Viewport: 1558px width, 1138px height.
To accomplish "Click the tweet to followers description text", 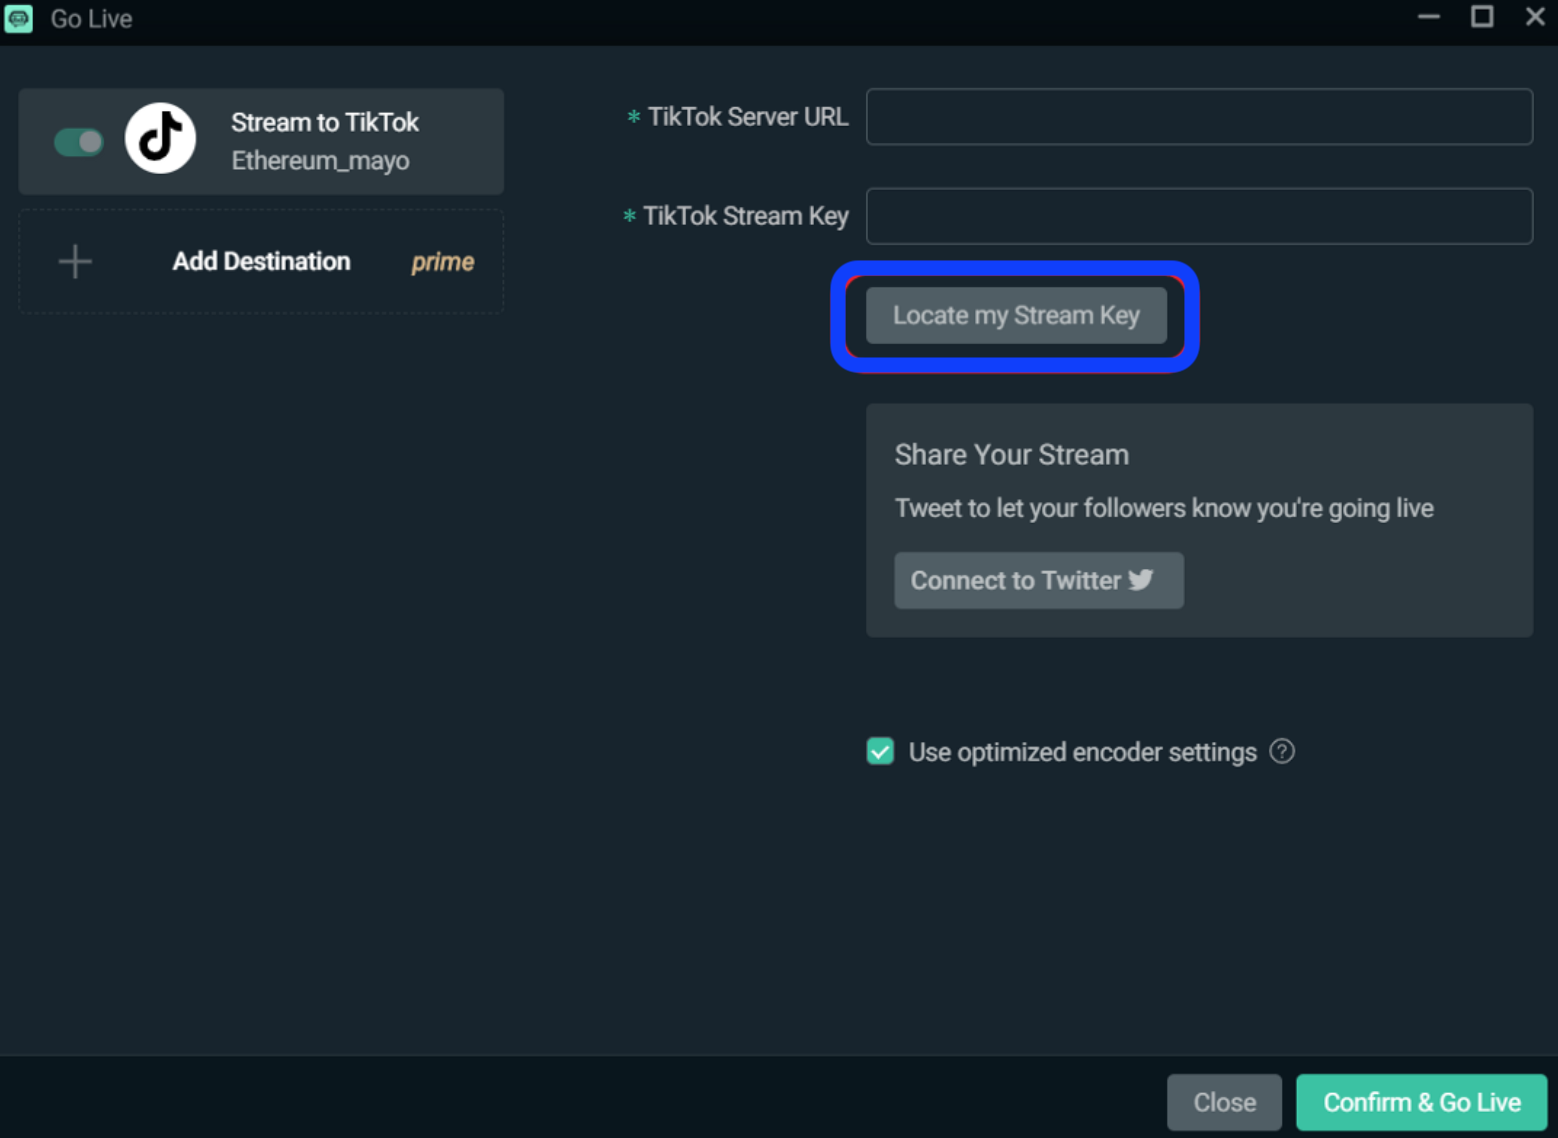I will pyautogui.click(x=1164, y=508).
